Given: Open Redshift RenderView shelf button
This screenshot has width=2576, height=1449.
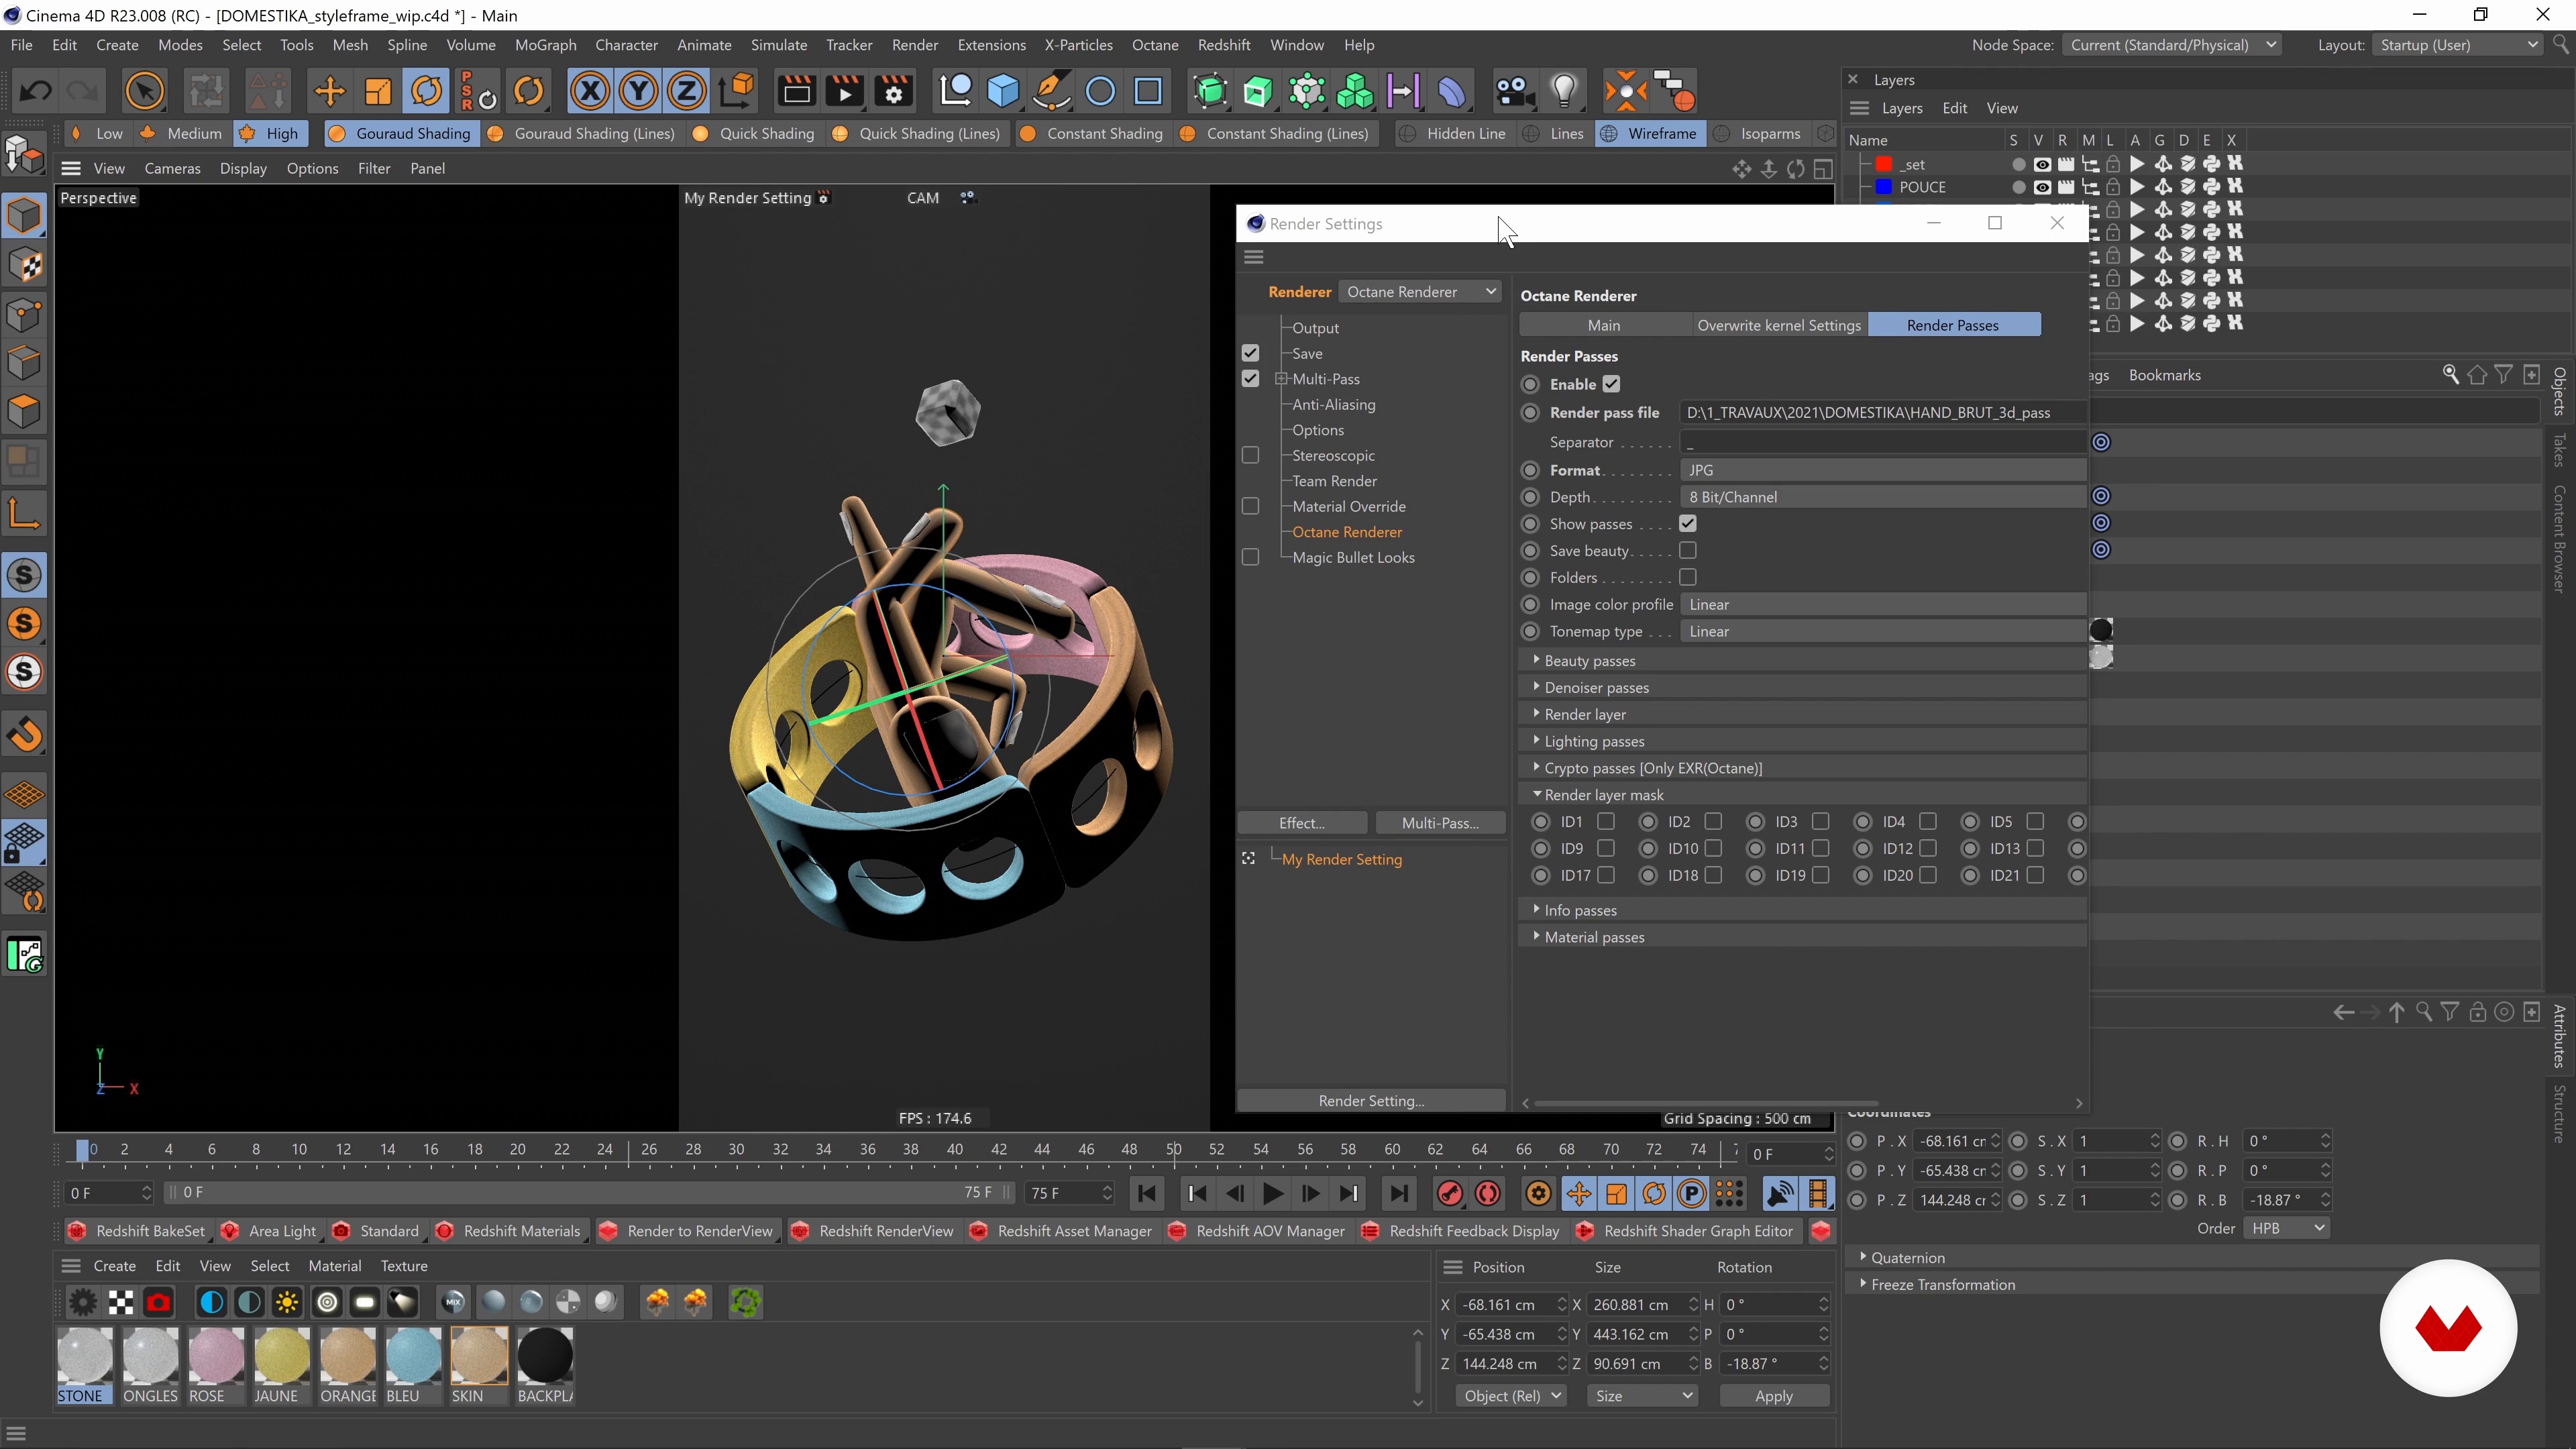Looking at the screenshot, I should [873, 1231].
